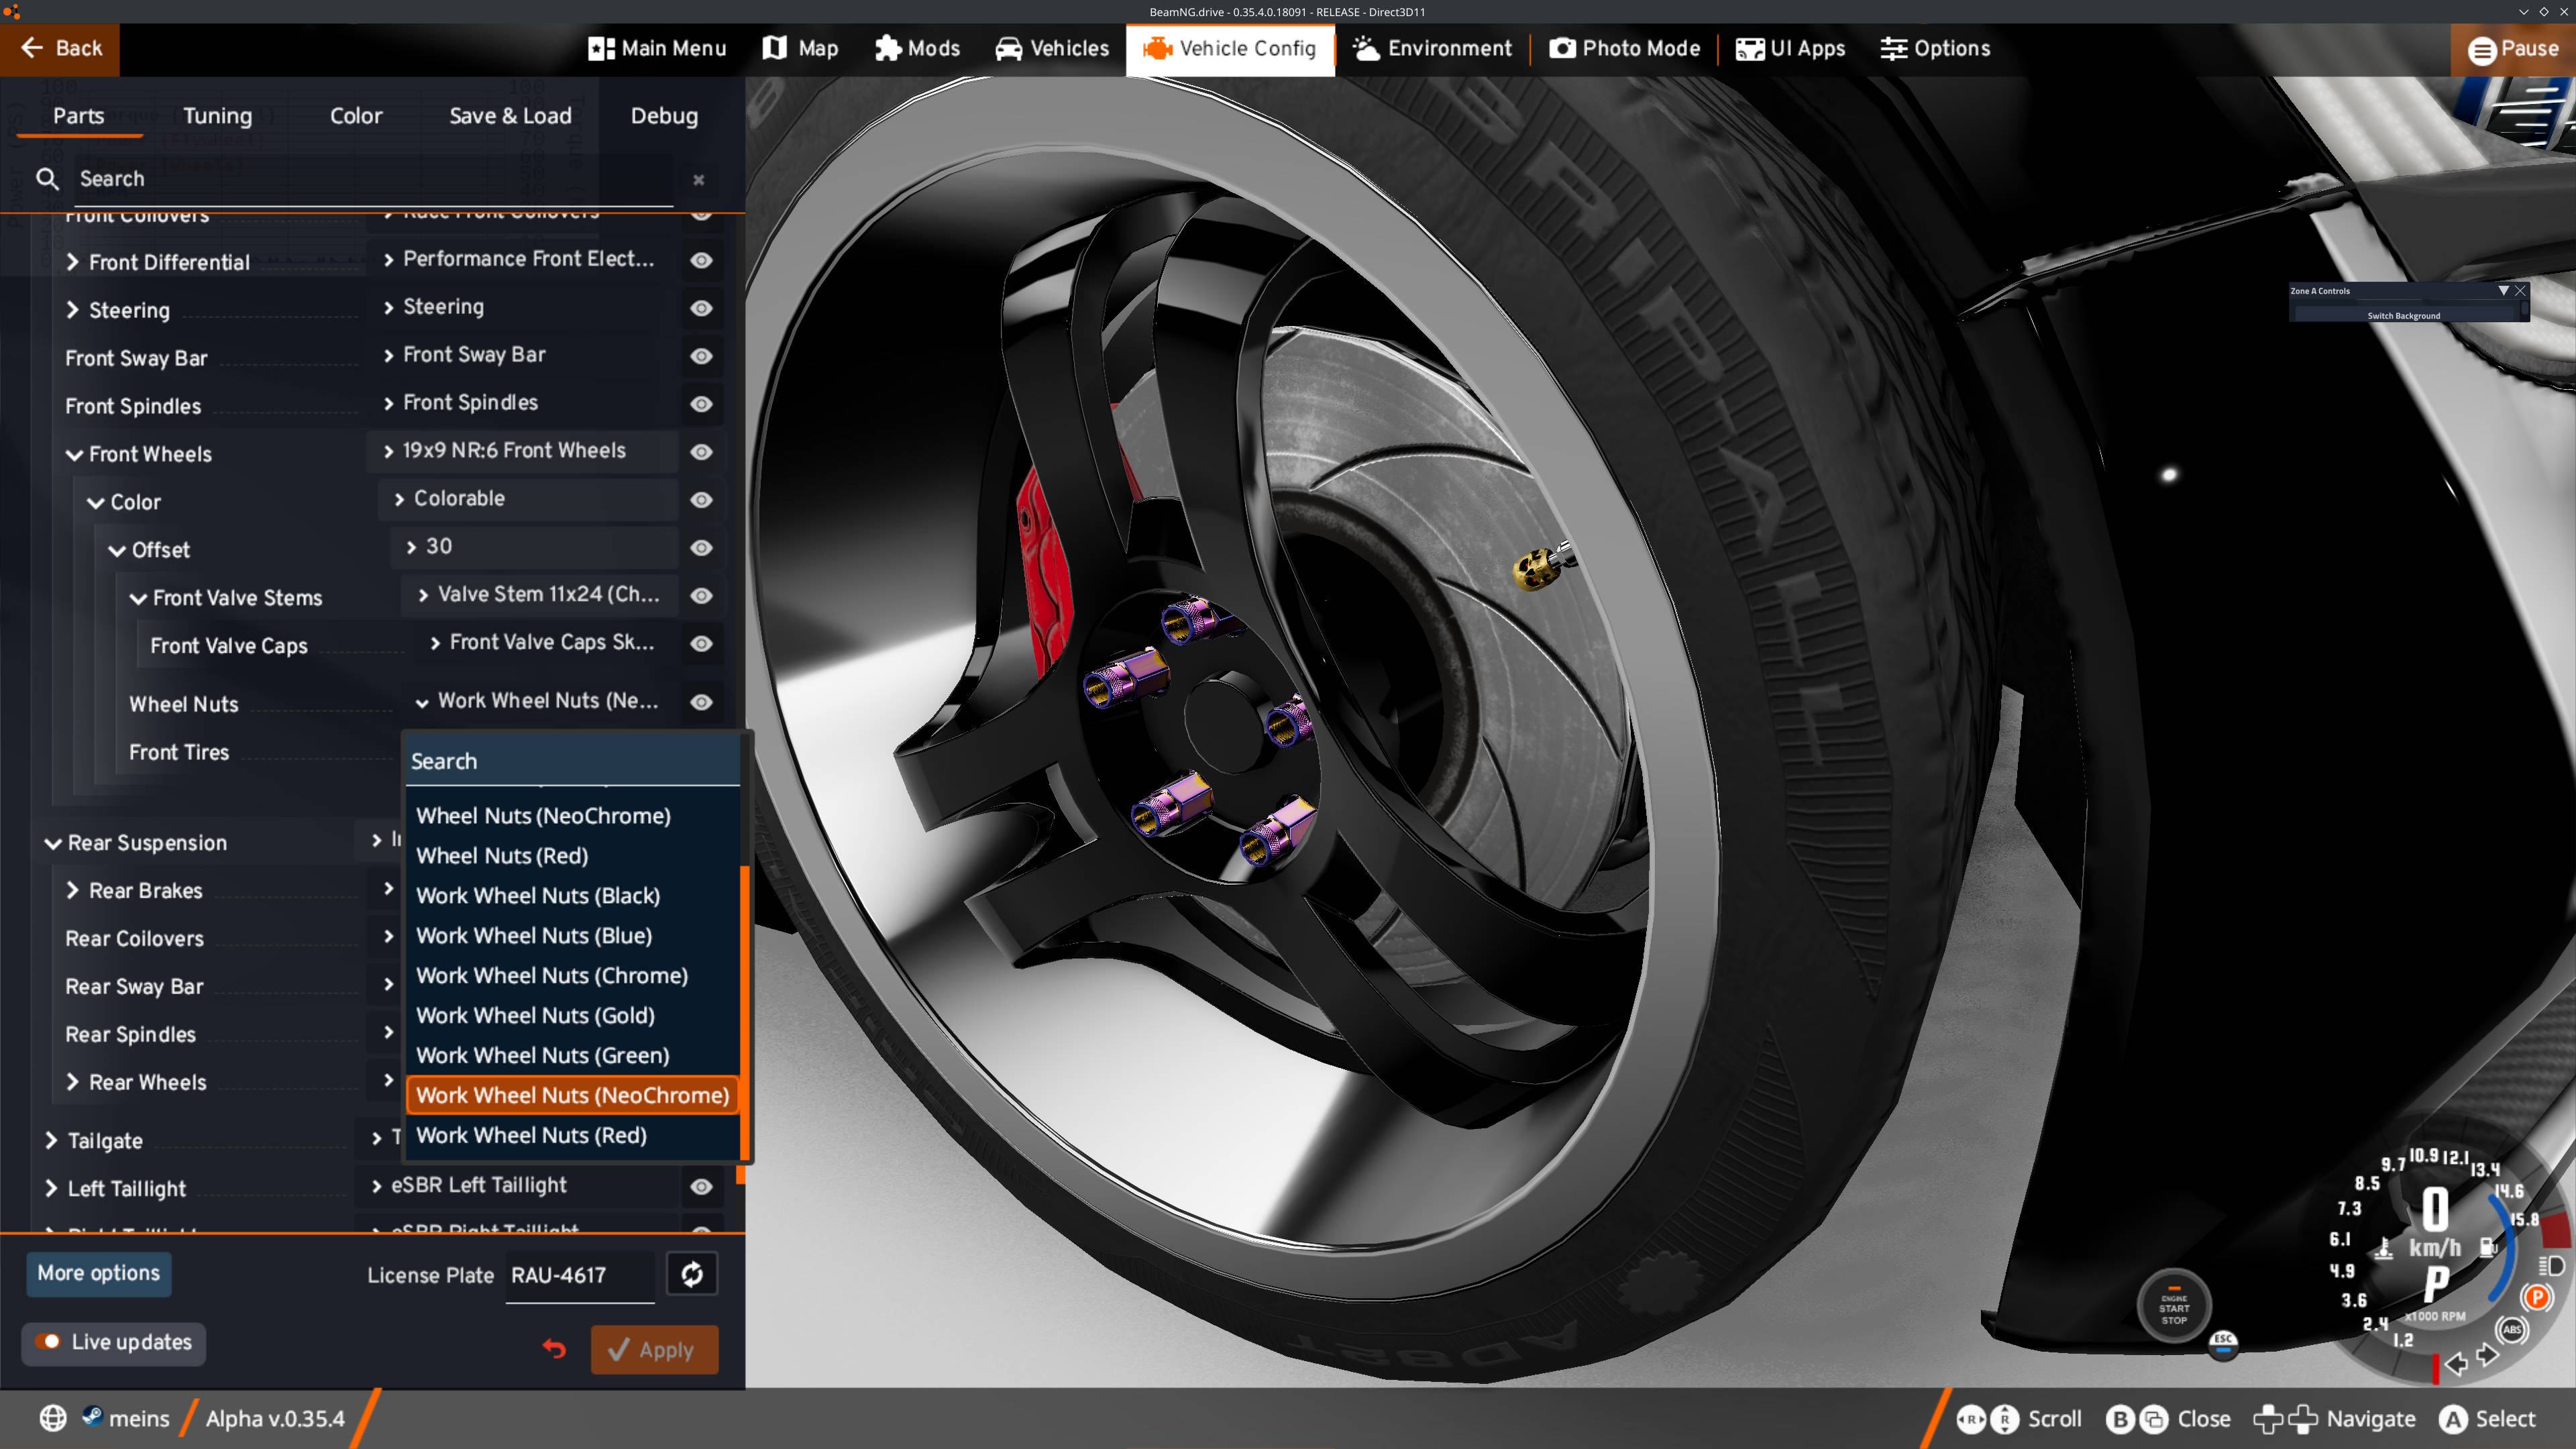Switch to the Tuning tab

click(x=217, y=115)
